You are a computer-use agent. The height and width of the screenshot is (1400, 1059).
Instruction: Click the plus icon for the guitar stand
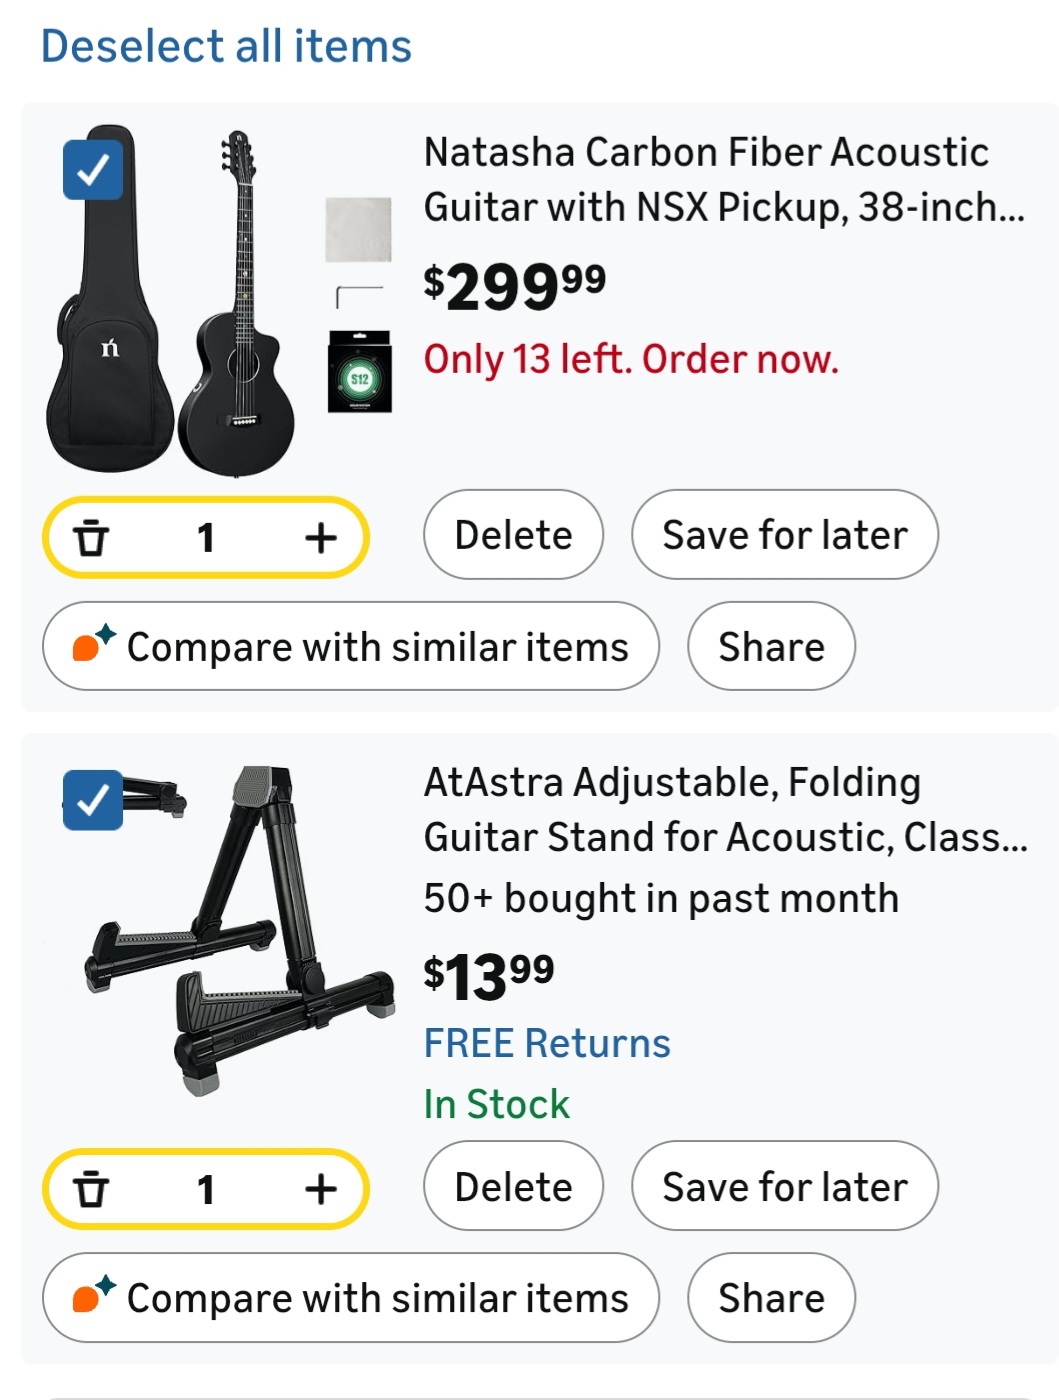coord(320,1189)
